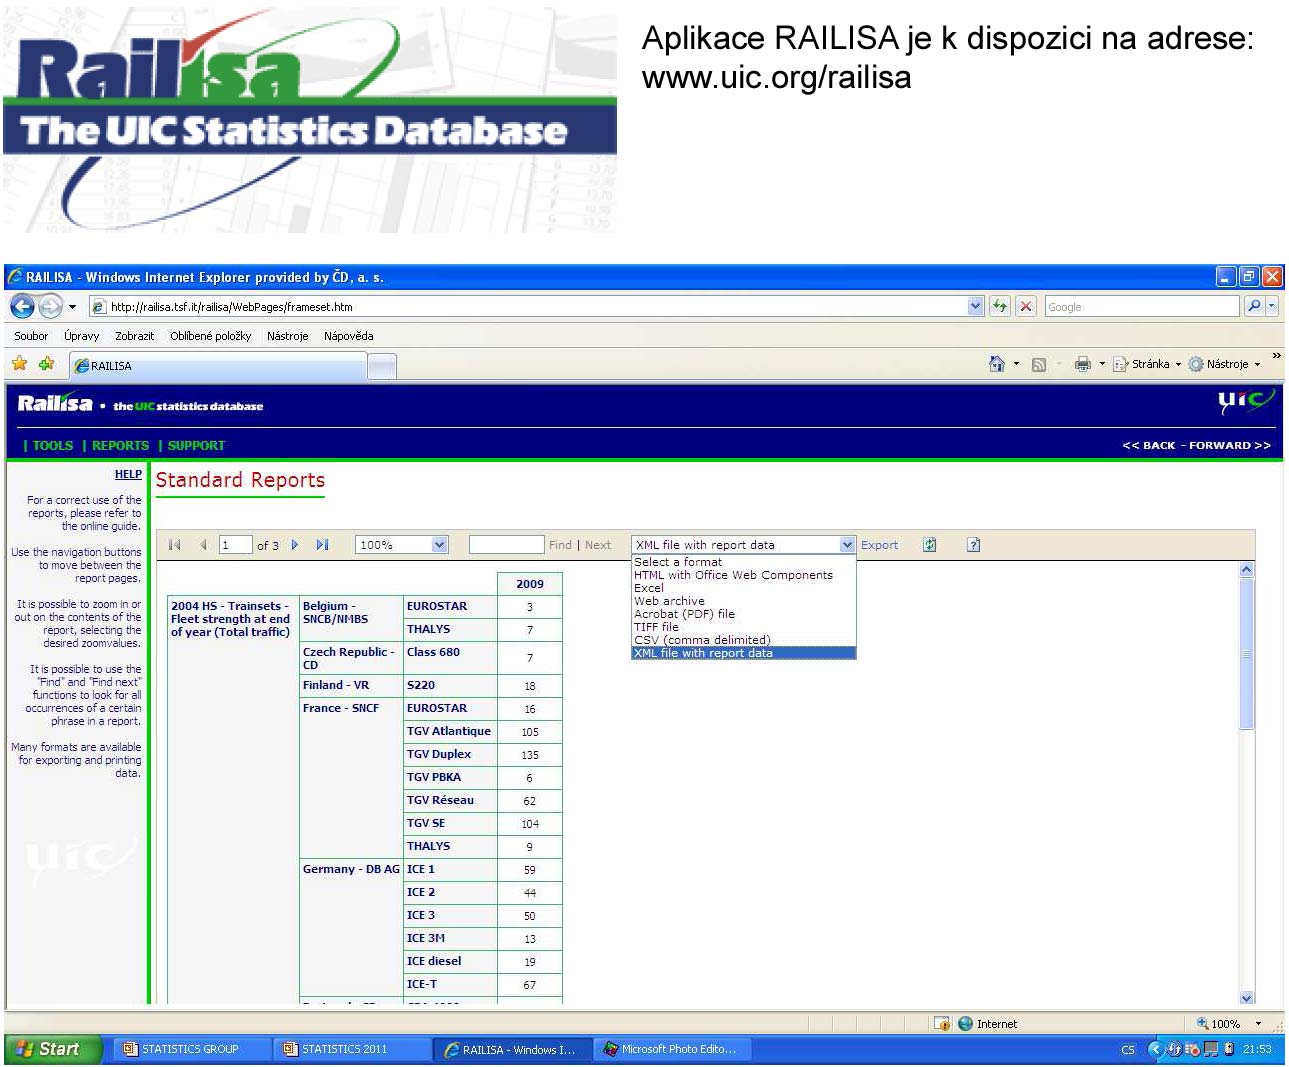Click the Home icon in toolbar

[x=996, y=364]
